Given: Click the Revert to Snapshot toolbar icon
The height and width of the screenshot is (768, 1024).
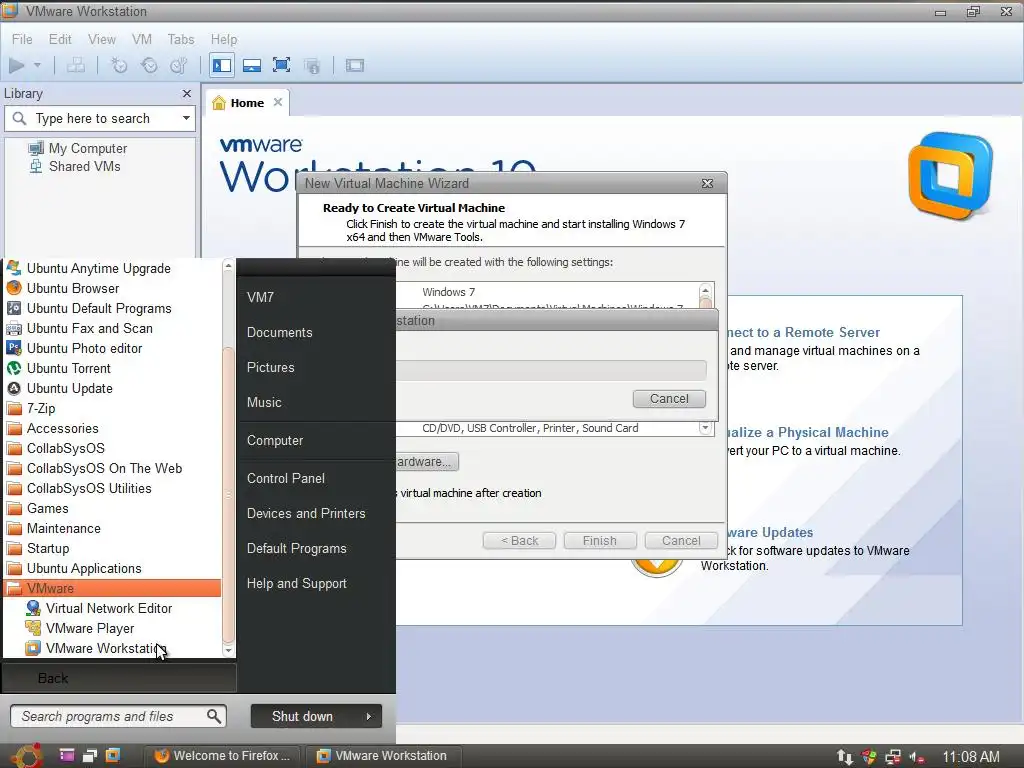Looking at the screenshot, I should point(150,65).
